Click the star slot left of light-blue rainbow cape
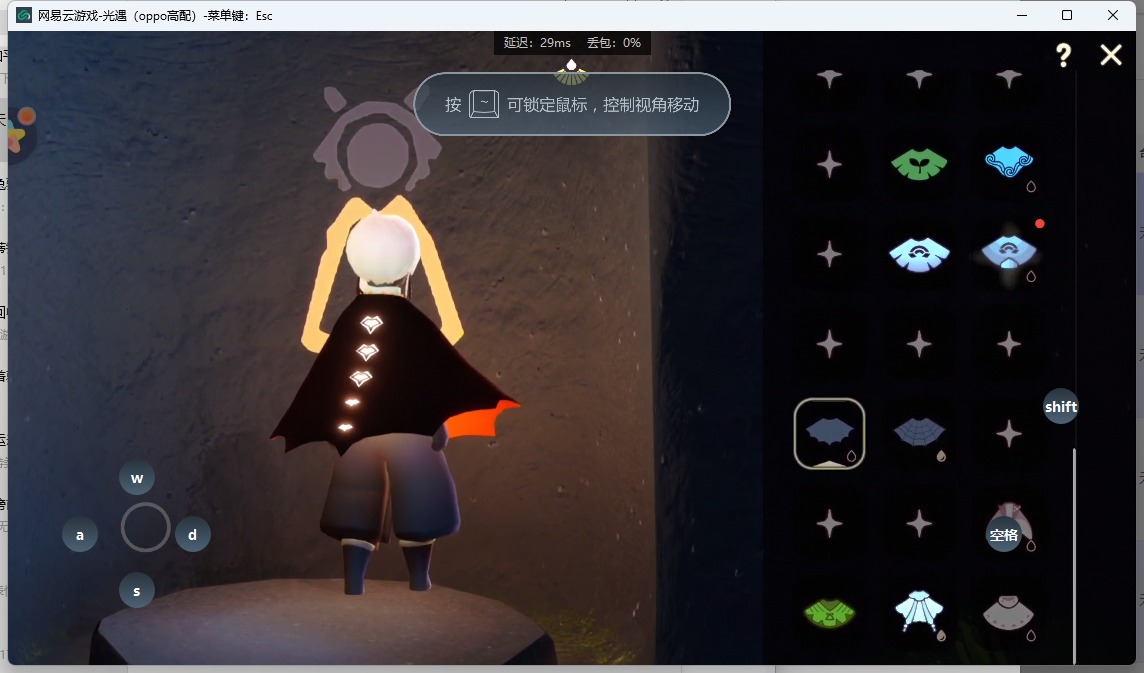 pyautogui.click(x=830, y=254)
